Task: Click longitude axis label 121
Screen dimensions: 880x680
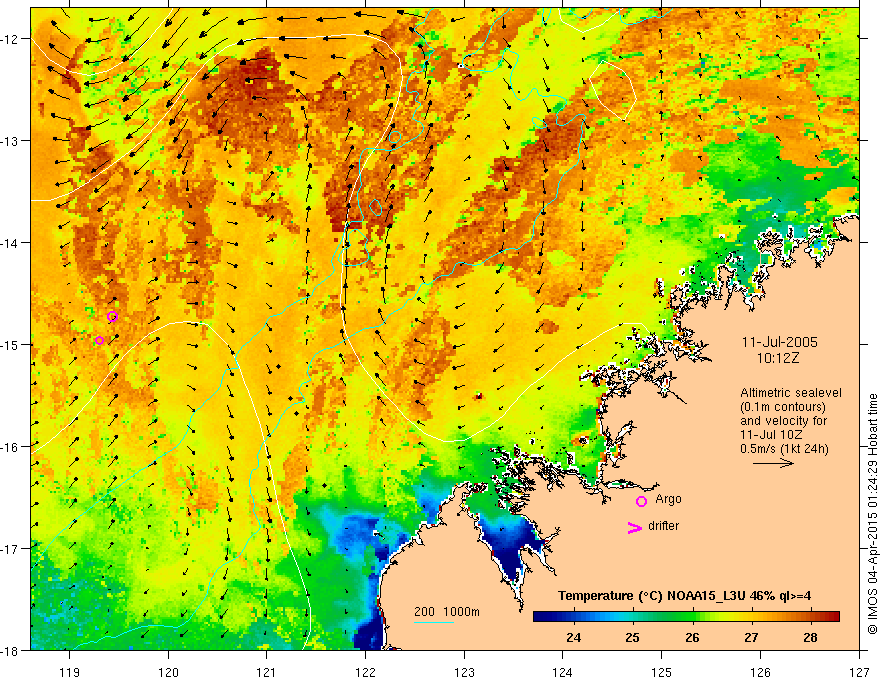Action: [x=267, y=672]
